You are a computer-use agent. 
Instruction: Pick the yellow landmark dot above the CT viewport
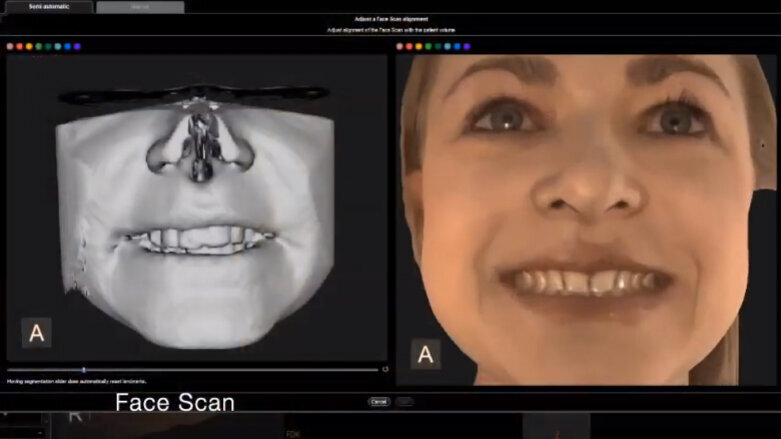click(29, 46)
